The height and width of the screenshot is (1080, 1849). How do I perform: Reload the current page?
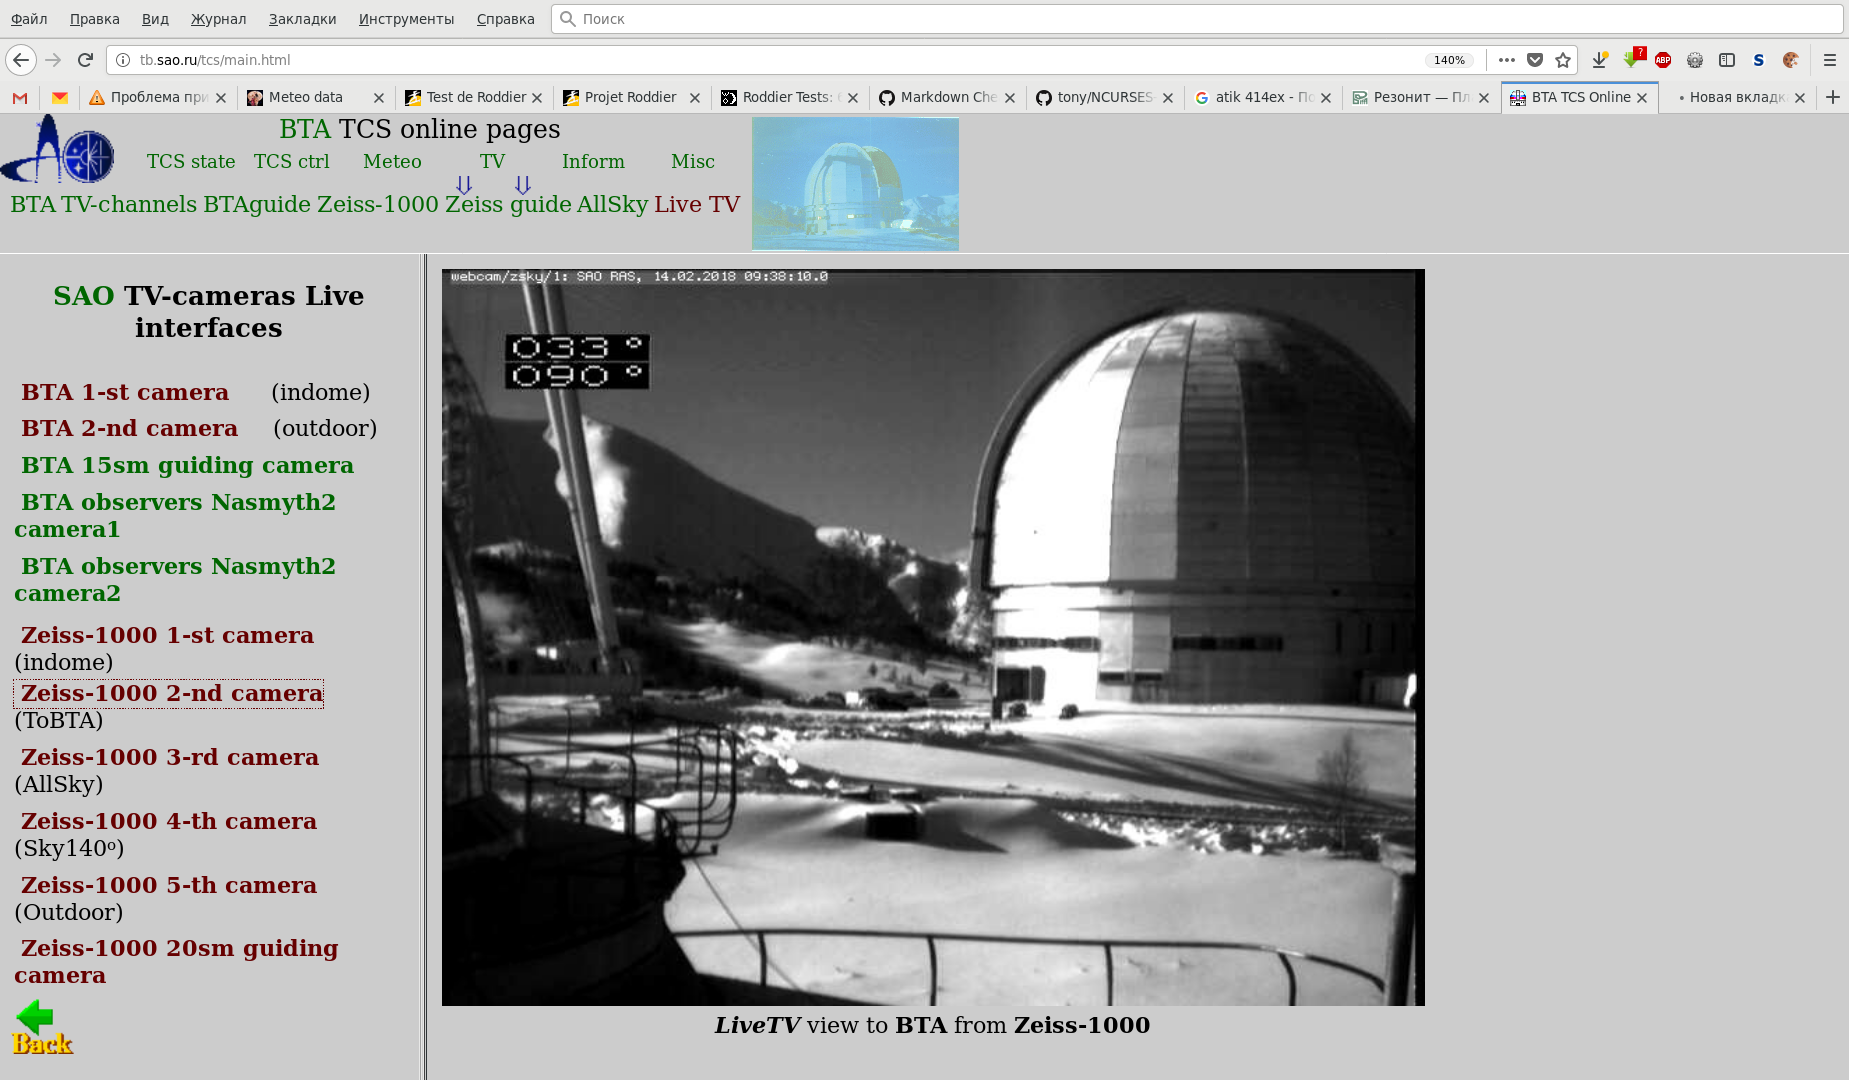click(86, 60)
